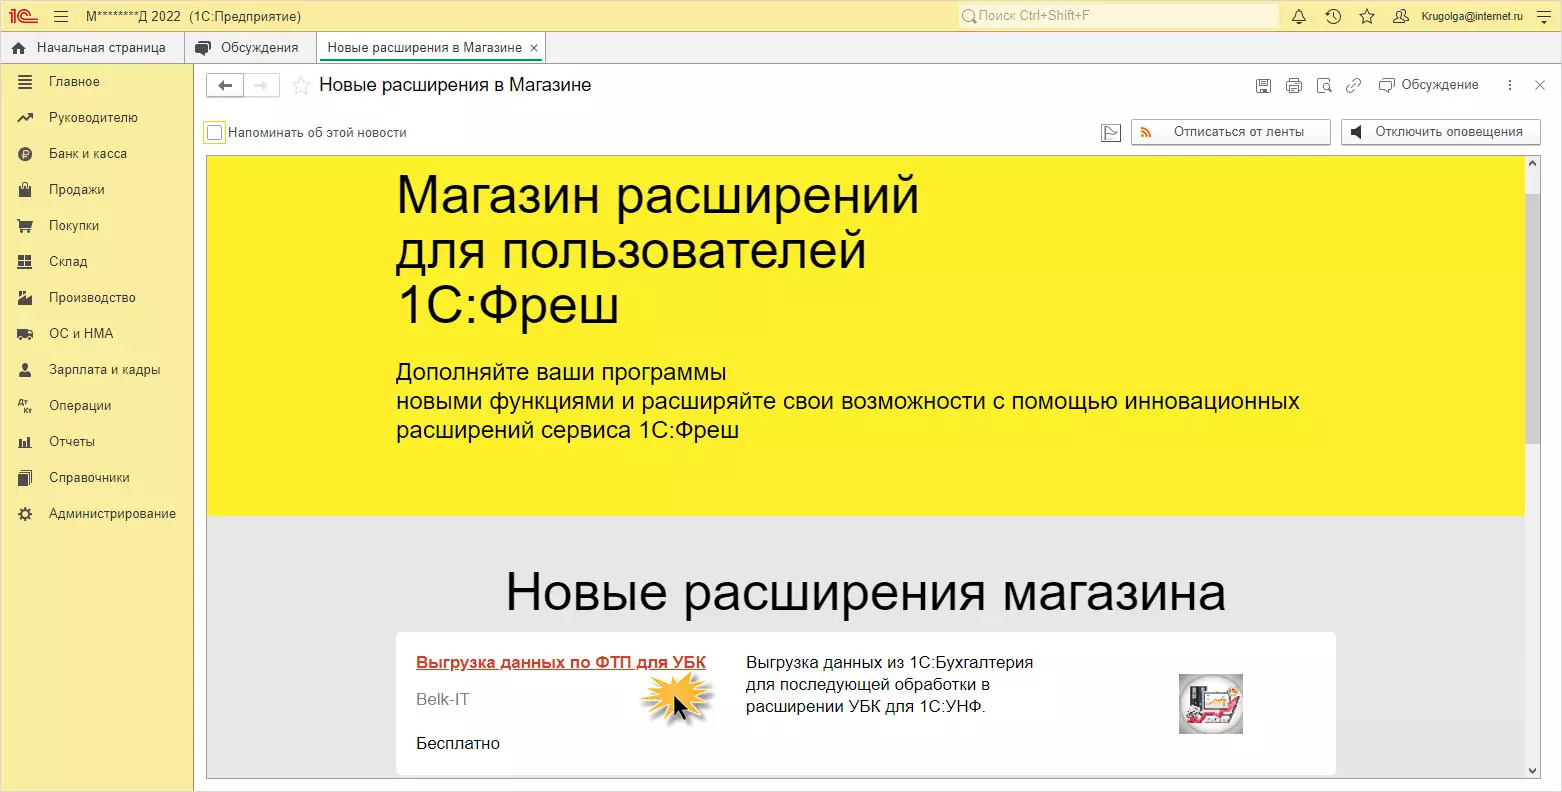Click the vertical scrollbar thumb
This screenshot has height=792, width=1562.
click(1533, 318)
